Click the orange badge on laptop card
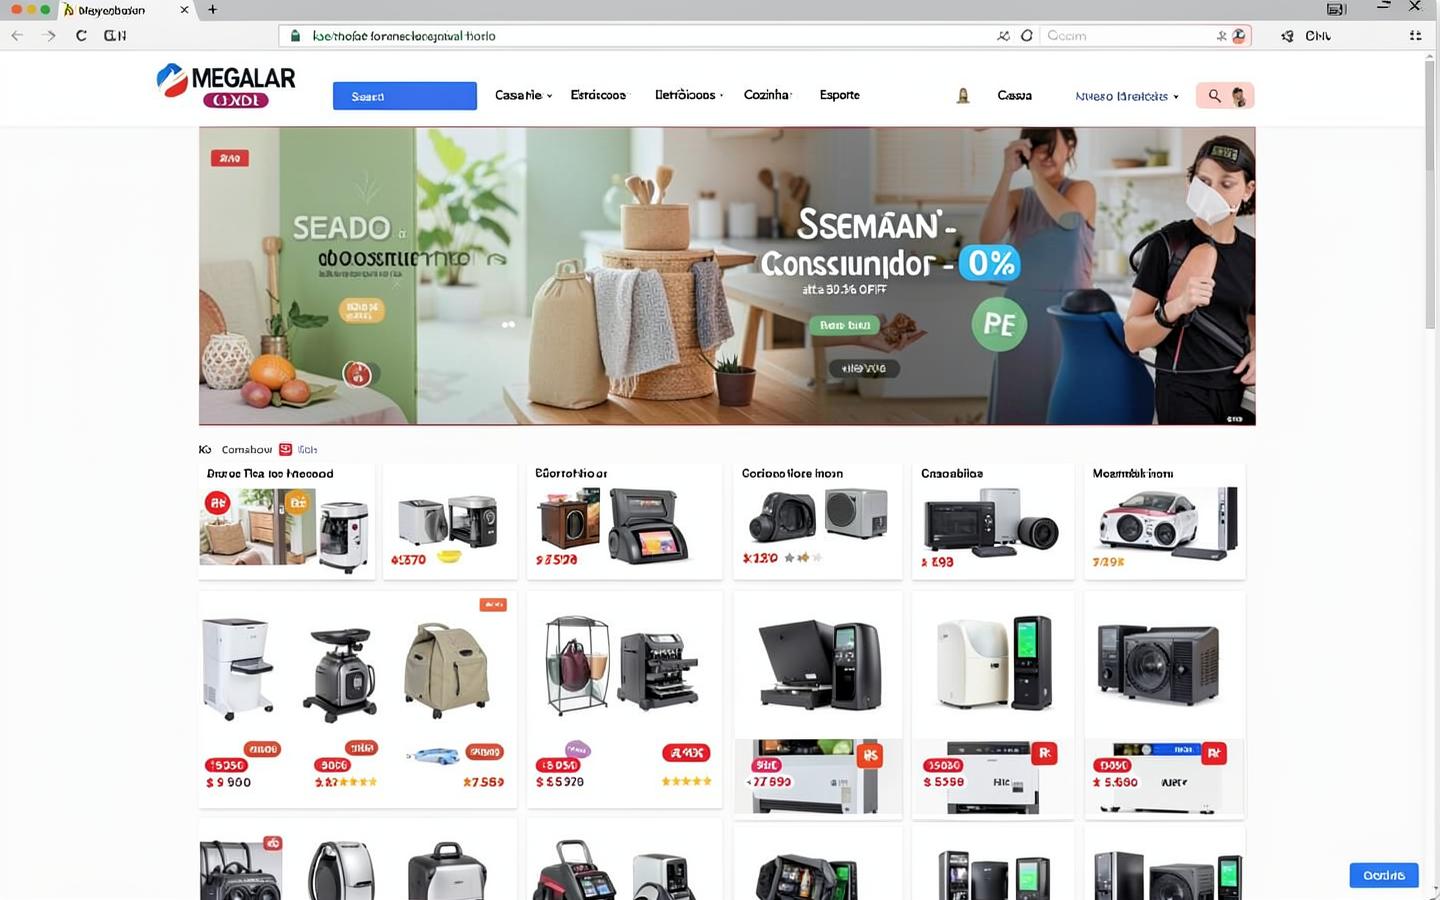1440x900 pixels. 871,755
